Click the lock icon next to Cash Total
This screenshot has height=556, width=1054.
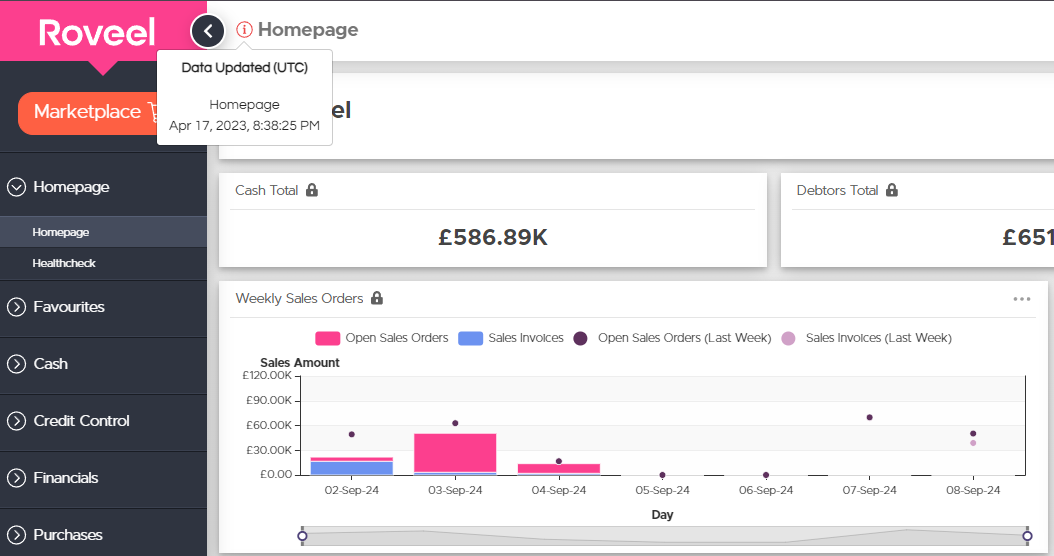click(x=312, y=190)
